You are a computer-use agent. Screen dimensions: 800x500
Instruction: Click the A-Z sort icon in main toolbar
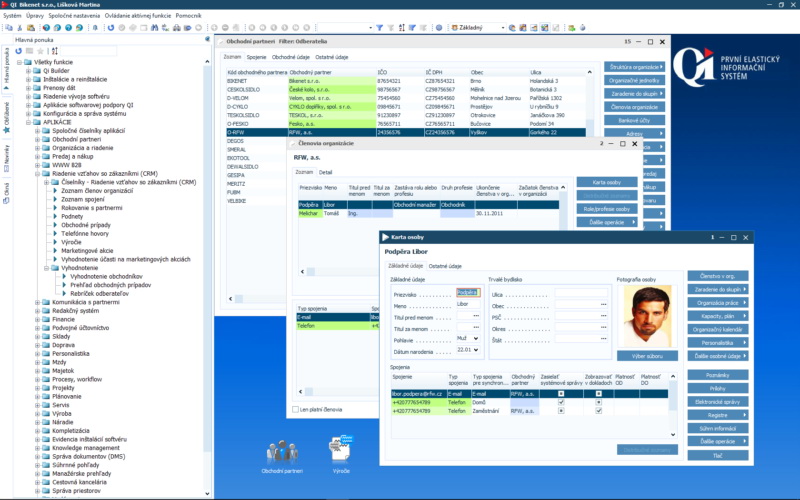(x=402, y=28)
